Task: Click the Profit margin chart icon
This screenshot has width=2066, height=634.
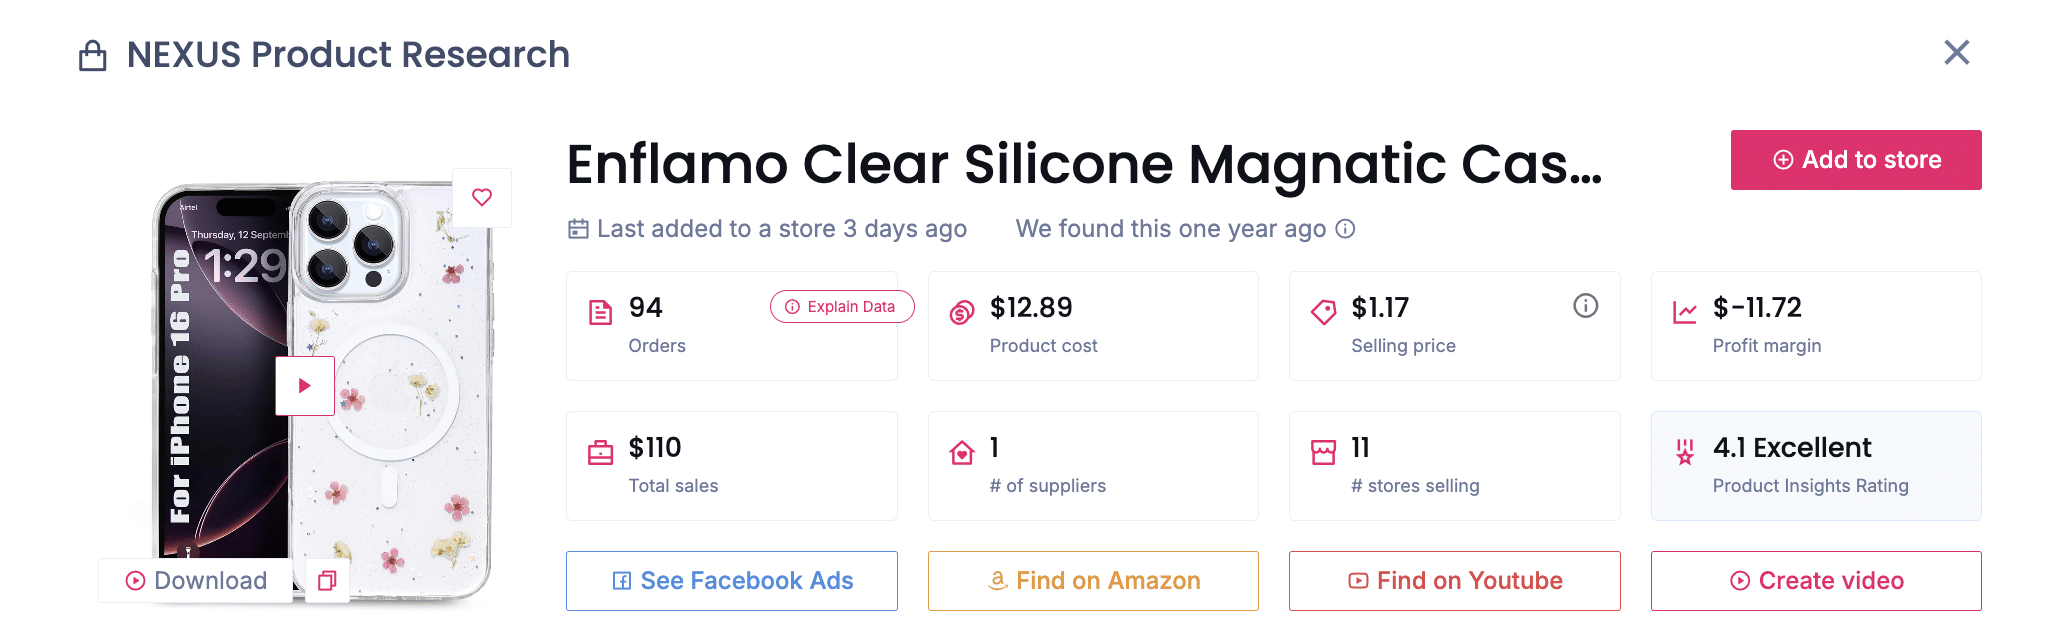Action: 1684,313
